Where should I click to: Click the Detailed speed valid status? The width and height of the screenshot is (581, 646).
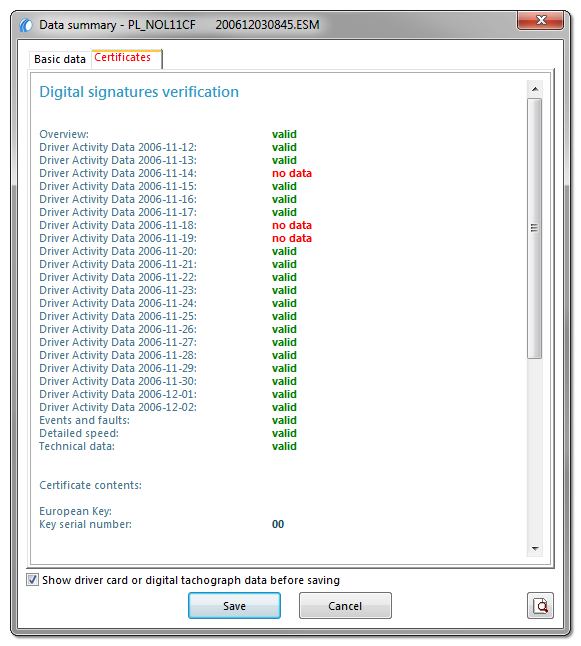(284, 433)
